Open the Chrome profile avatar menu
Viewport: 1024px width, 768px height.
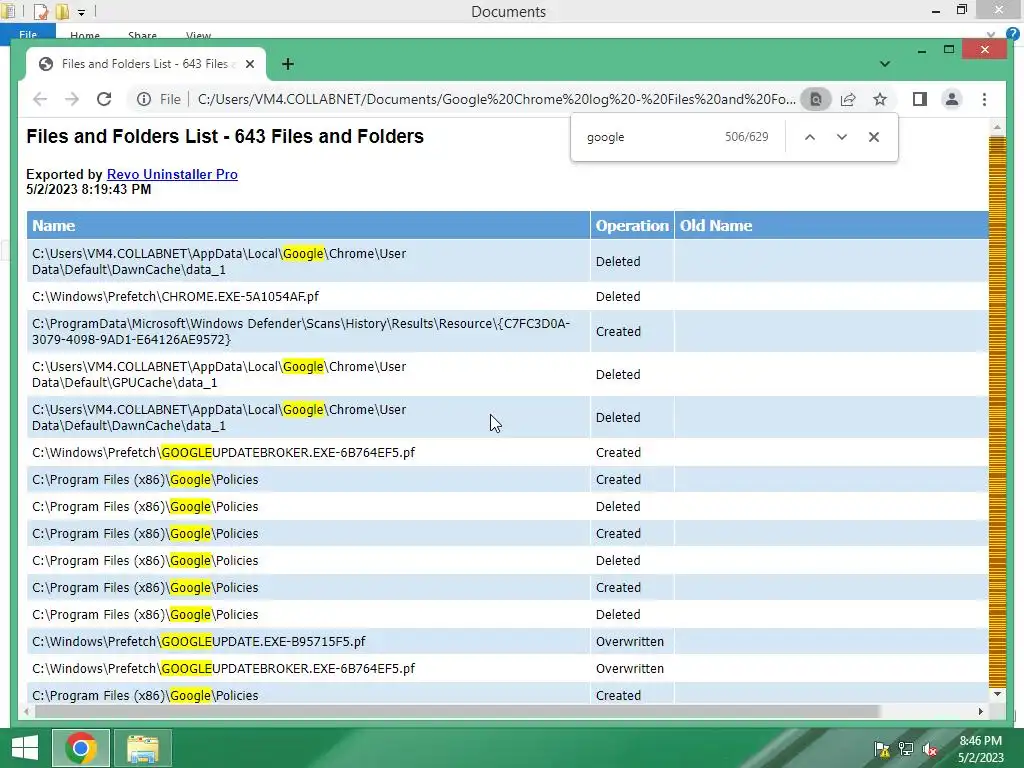[952, 99]
